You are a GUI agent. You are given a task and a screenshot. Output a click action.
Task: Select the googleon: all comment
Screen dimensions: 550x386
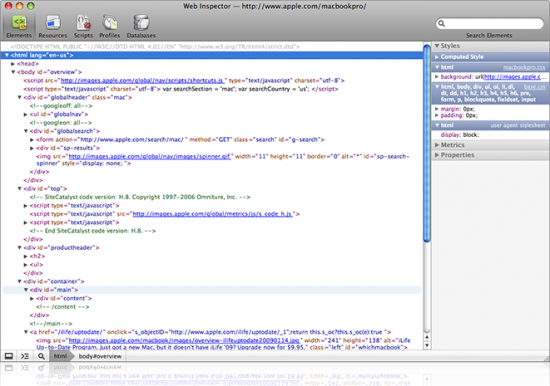coord(61,122)
